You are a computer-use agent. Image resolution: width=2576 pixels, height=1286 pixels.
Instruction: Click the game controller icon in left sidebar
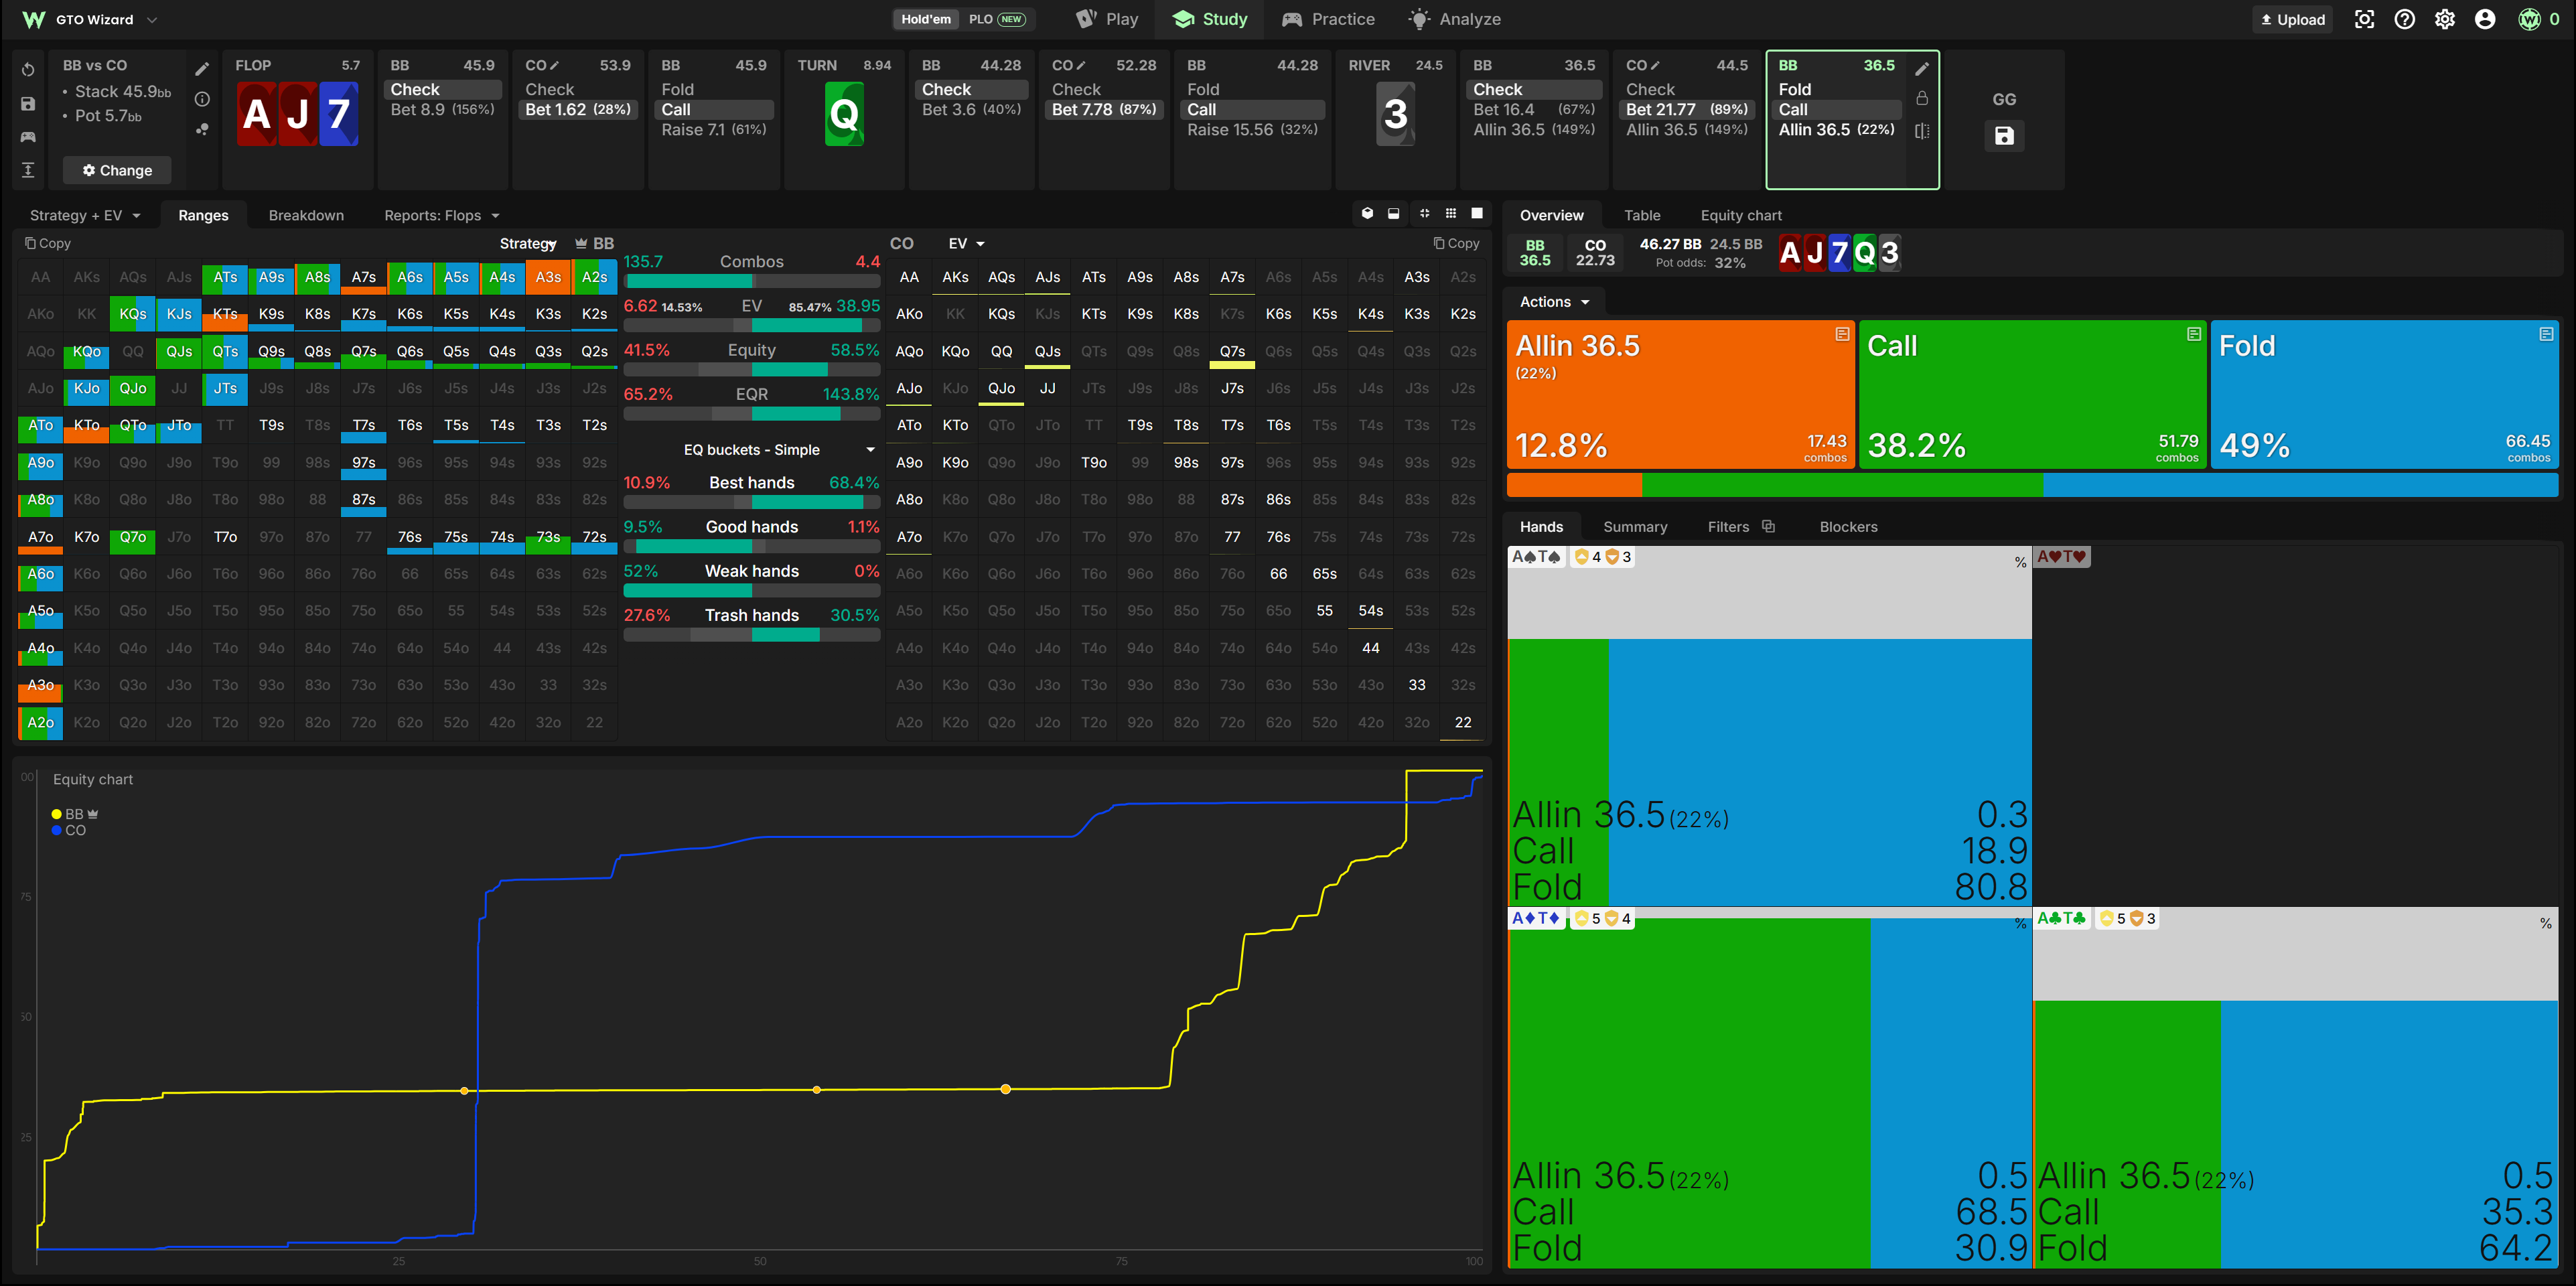(x=28, y=137)
